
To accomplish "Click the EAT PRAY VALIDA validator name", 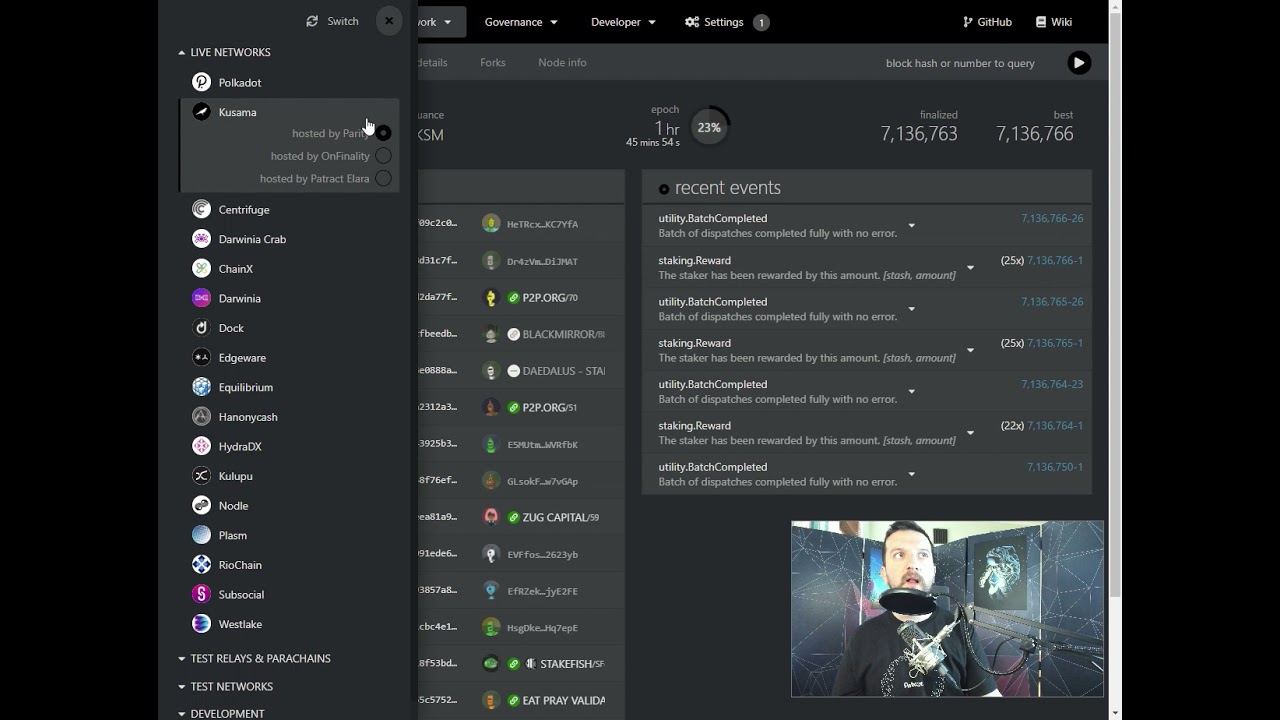I will point(563,700).
